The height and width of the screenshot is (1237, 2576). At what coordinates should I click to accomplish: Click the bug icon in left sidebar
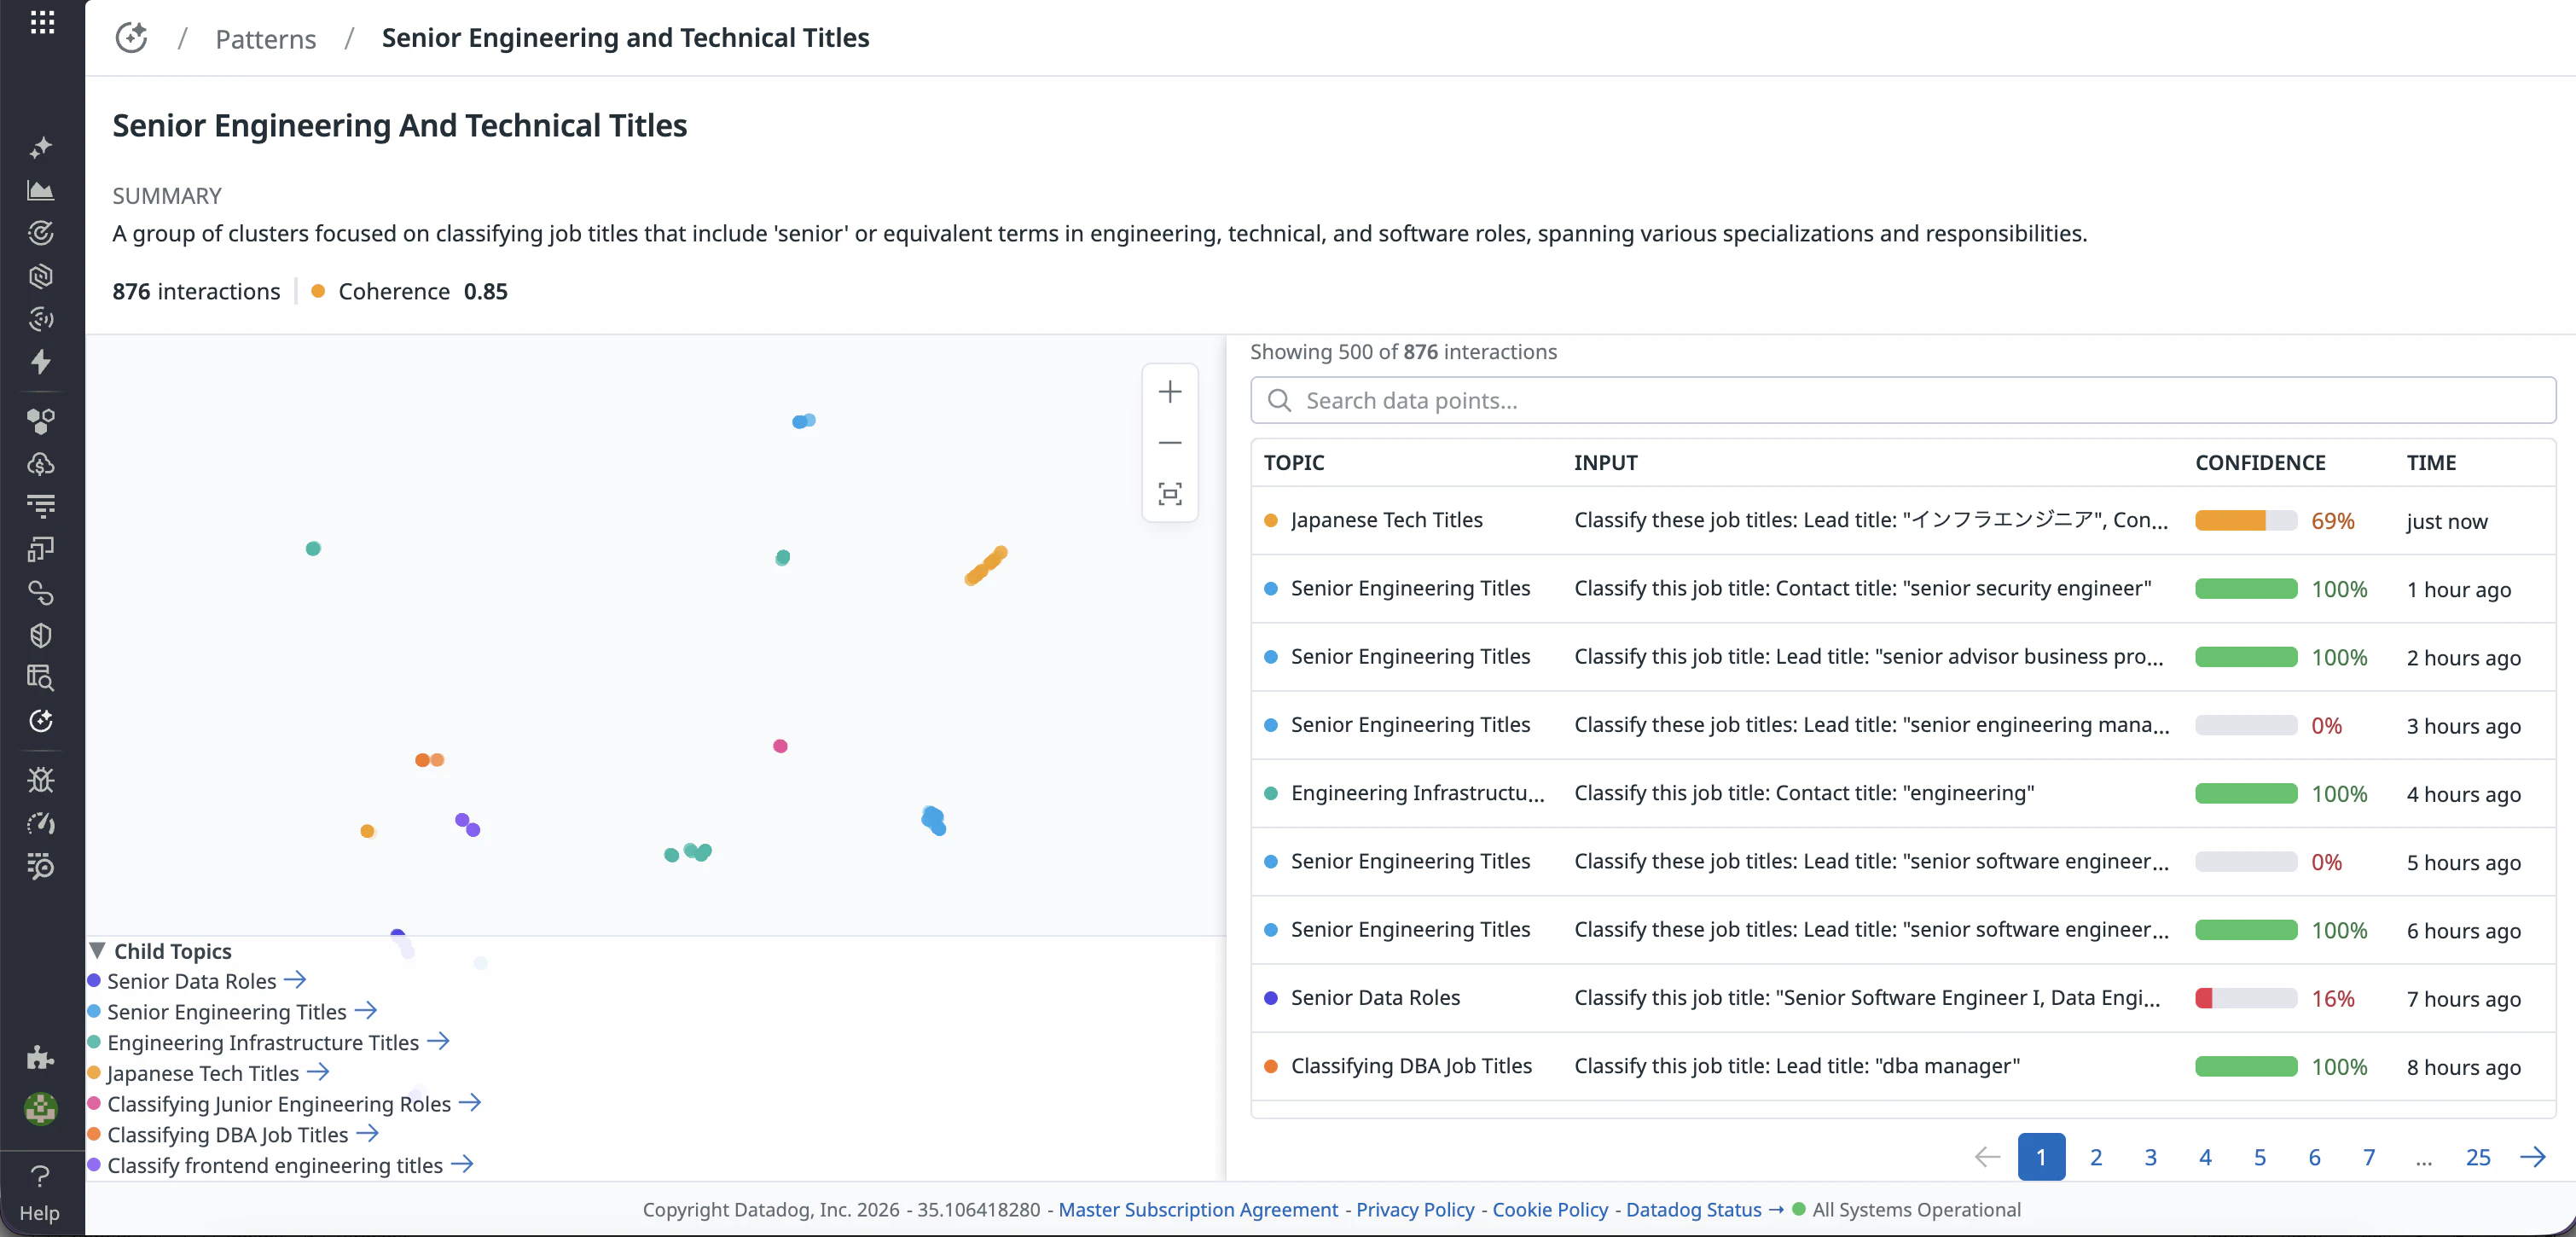point(40,780)
